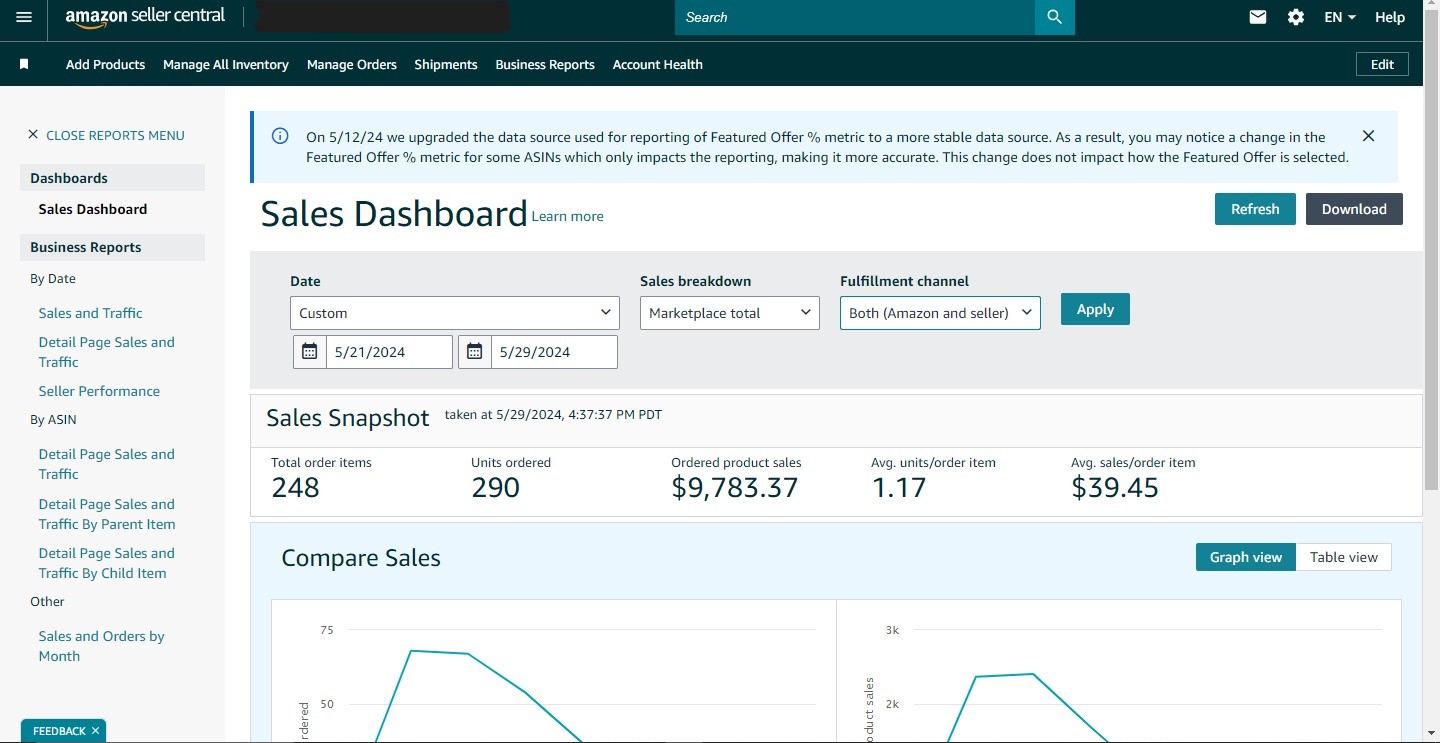Open Account Health

[x=658, y=64]
